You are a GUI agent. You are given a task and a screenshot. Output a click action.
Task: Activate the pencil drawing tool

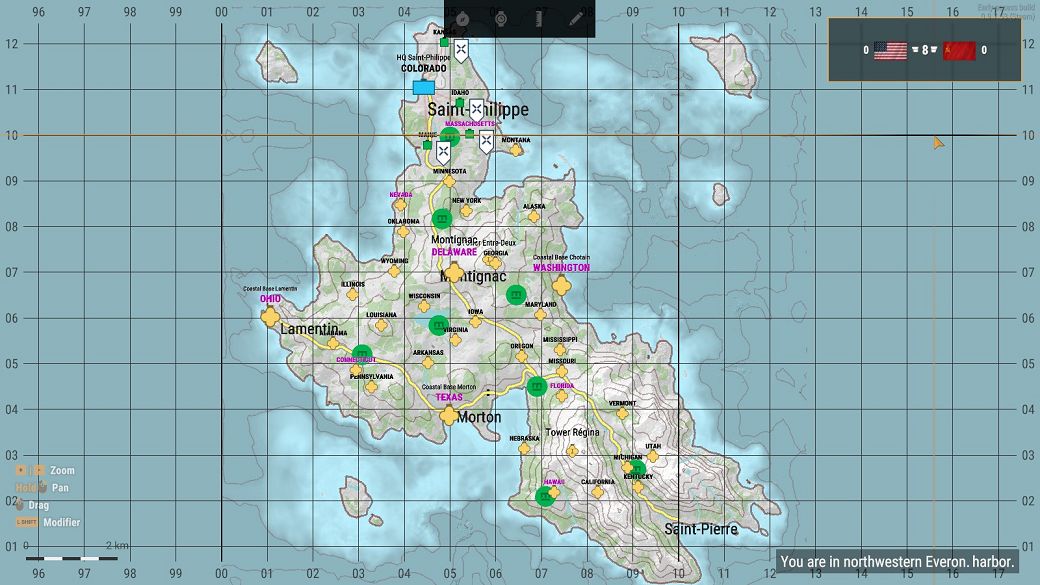pos(577,18)
